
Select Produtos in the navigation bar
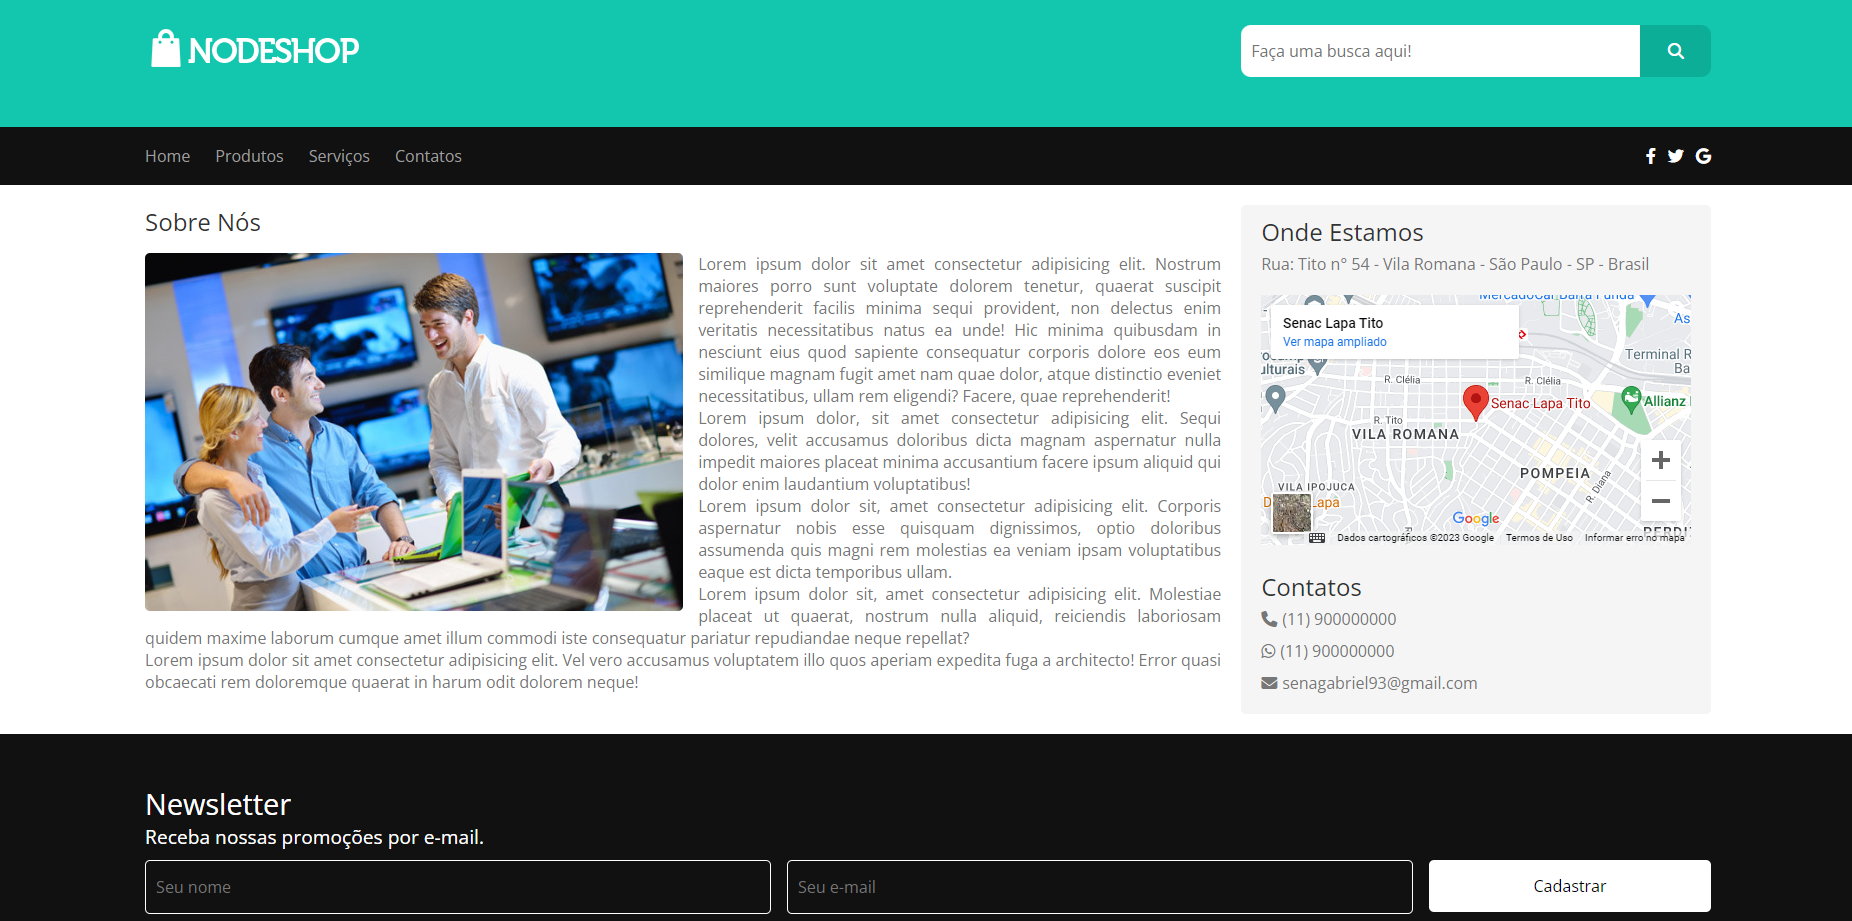pos(249,156)
